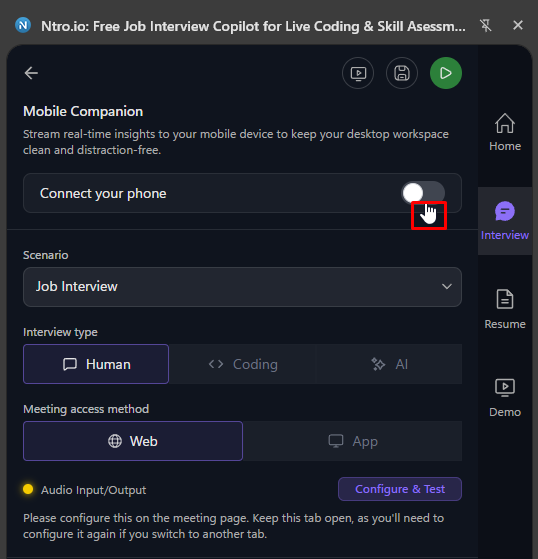Select AI interview type

(389, 364)
